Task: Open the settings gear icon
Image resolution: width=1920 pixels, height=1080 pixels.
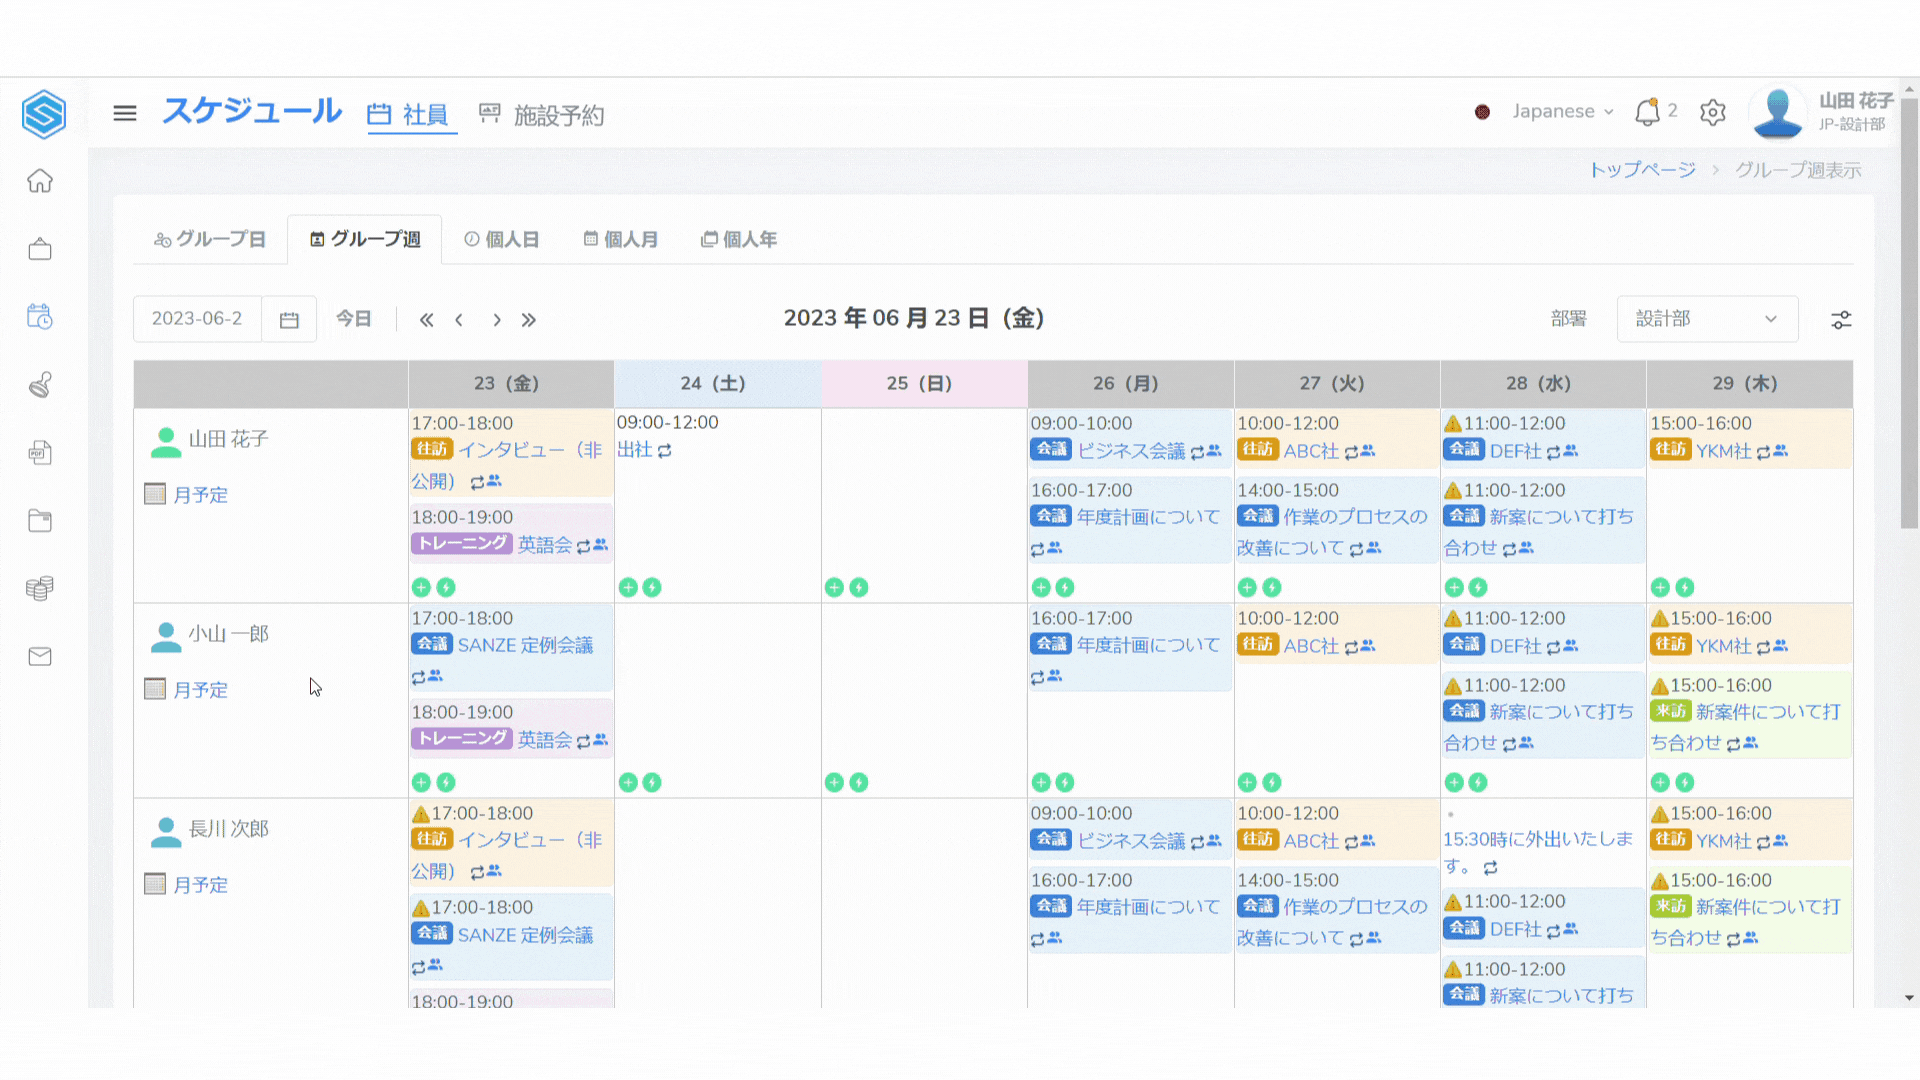Action: tap(1713, 112)
